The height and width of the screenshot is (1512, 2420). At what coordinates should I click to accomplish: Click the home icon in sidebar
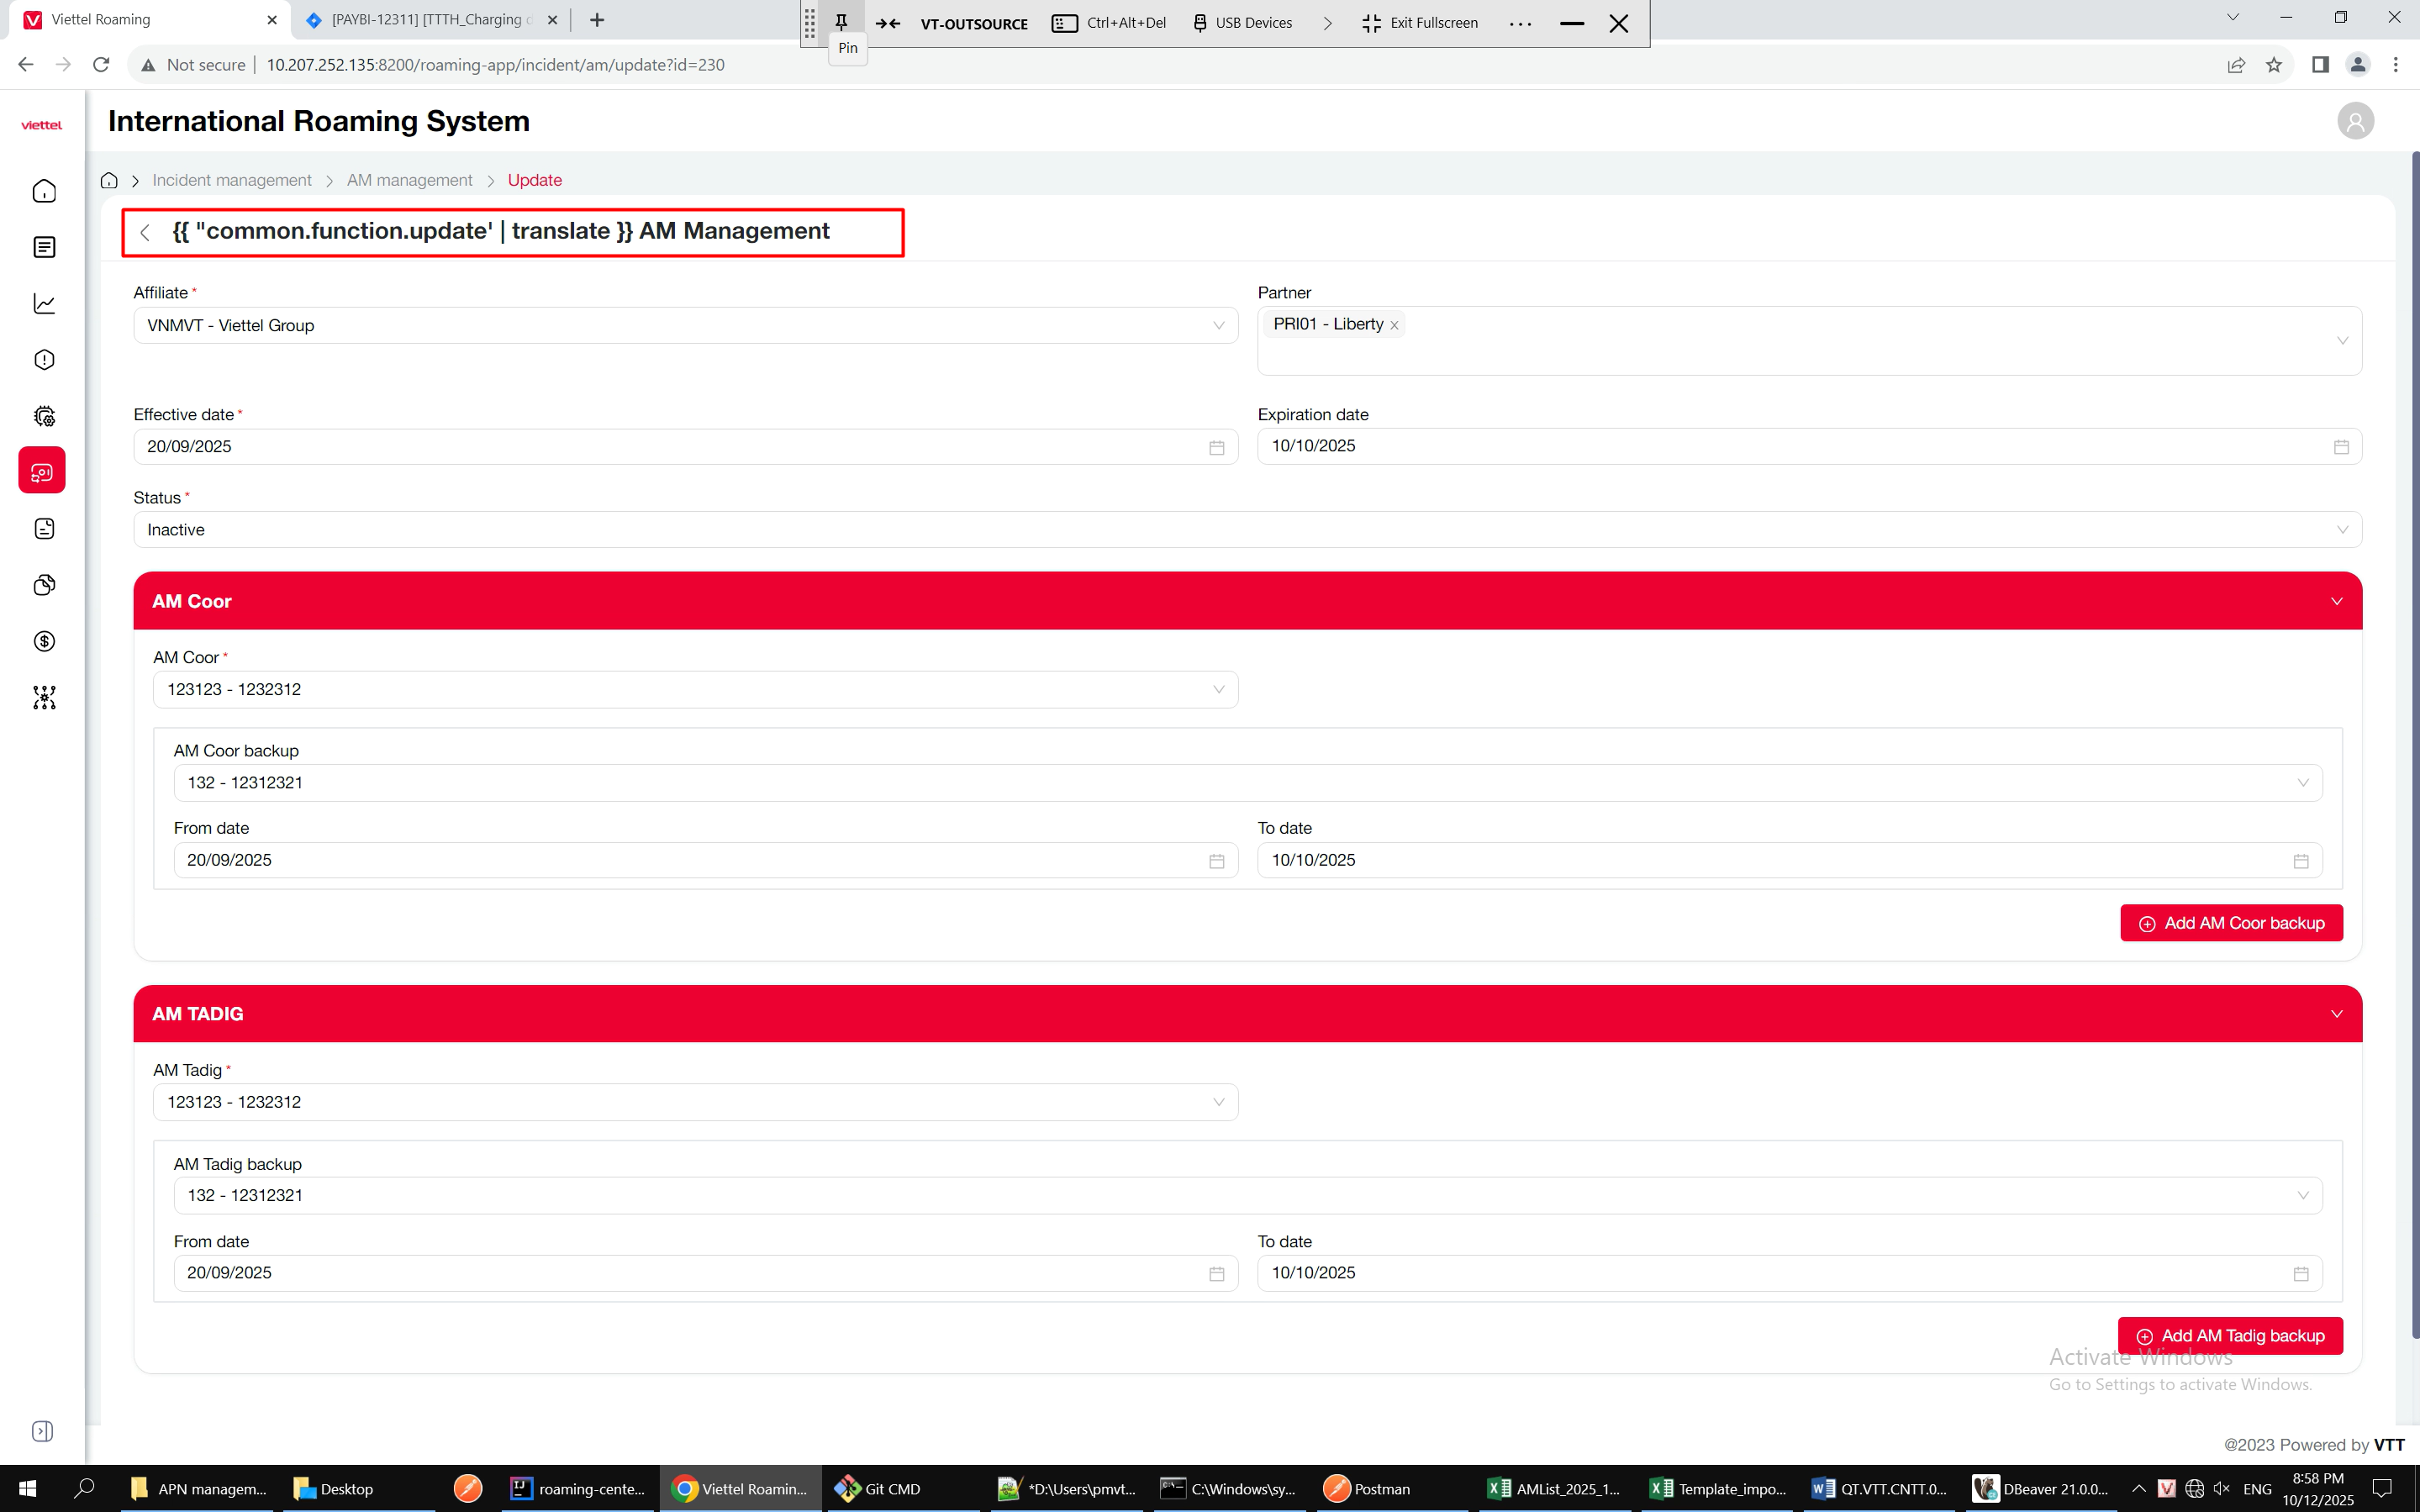(x=44, y=191)
